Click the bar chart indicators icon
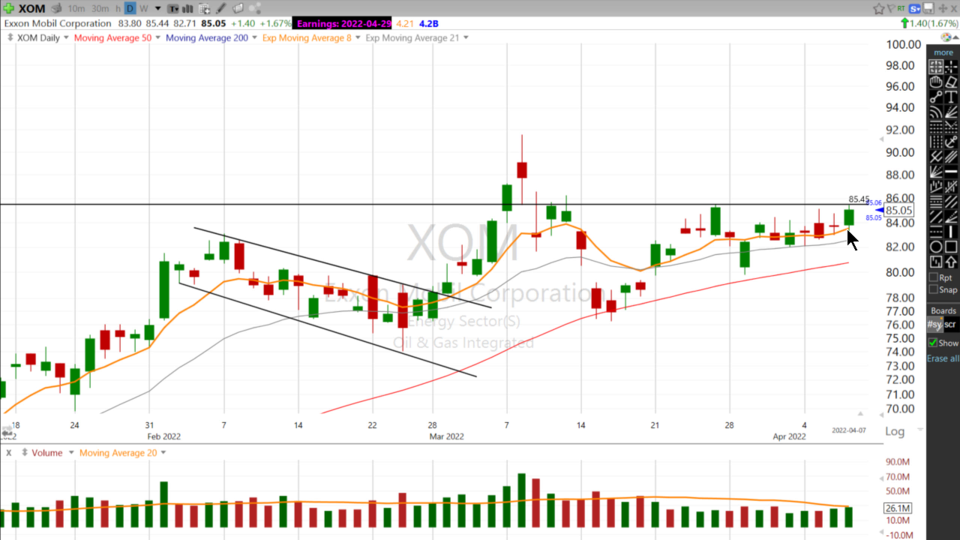The height and width of the screenshot is (540, 960). 187,9
